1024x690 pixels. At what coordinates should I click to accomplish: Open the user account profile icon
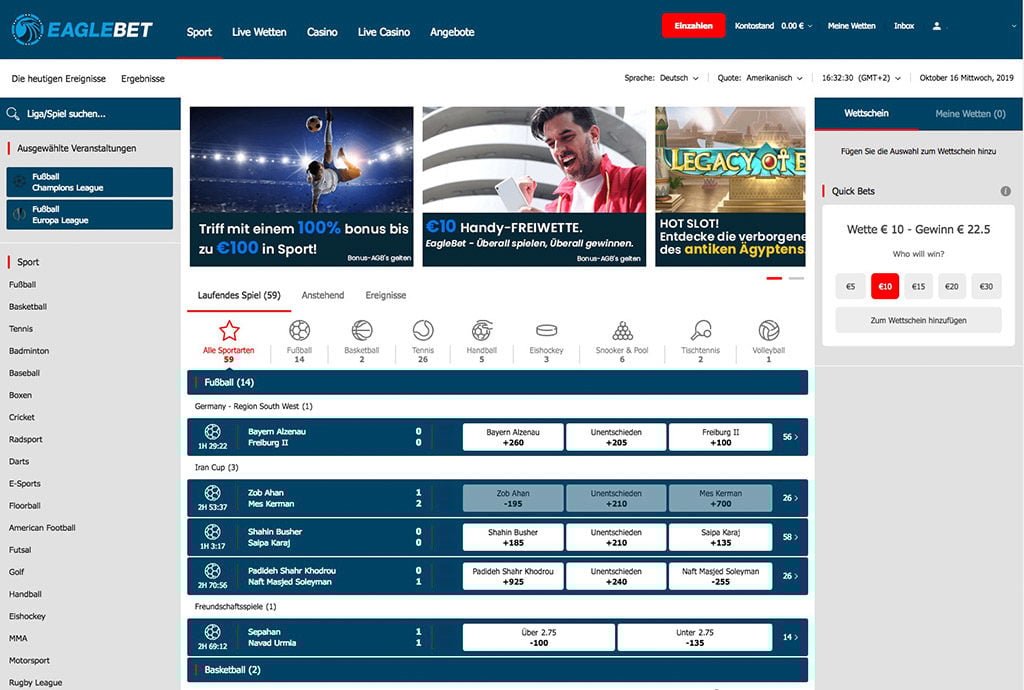point(936,26)
